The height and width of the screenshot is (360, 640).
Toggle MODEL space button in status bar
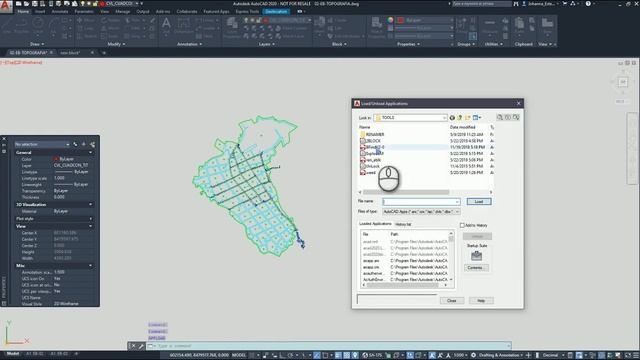[239, 355]
